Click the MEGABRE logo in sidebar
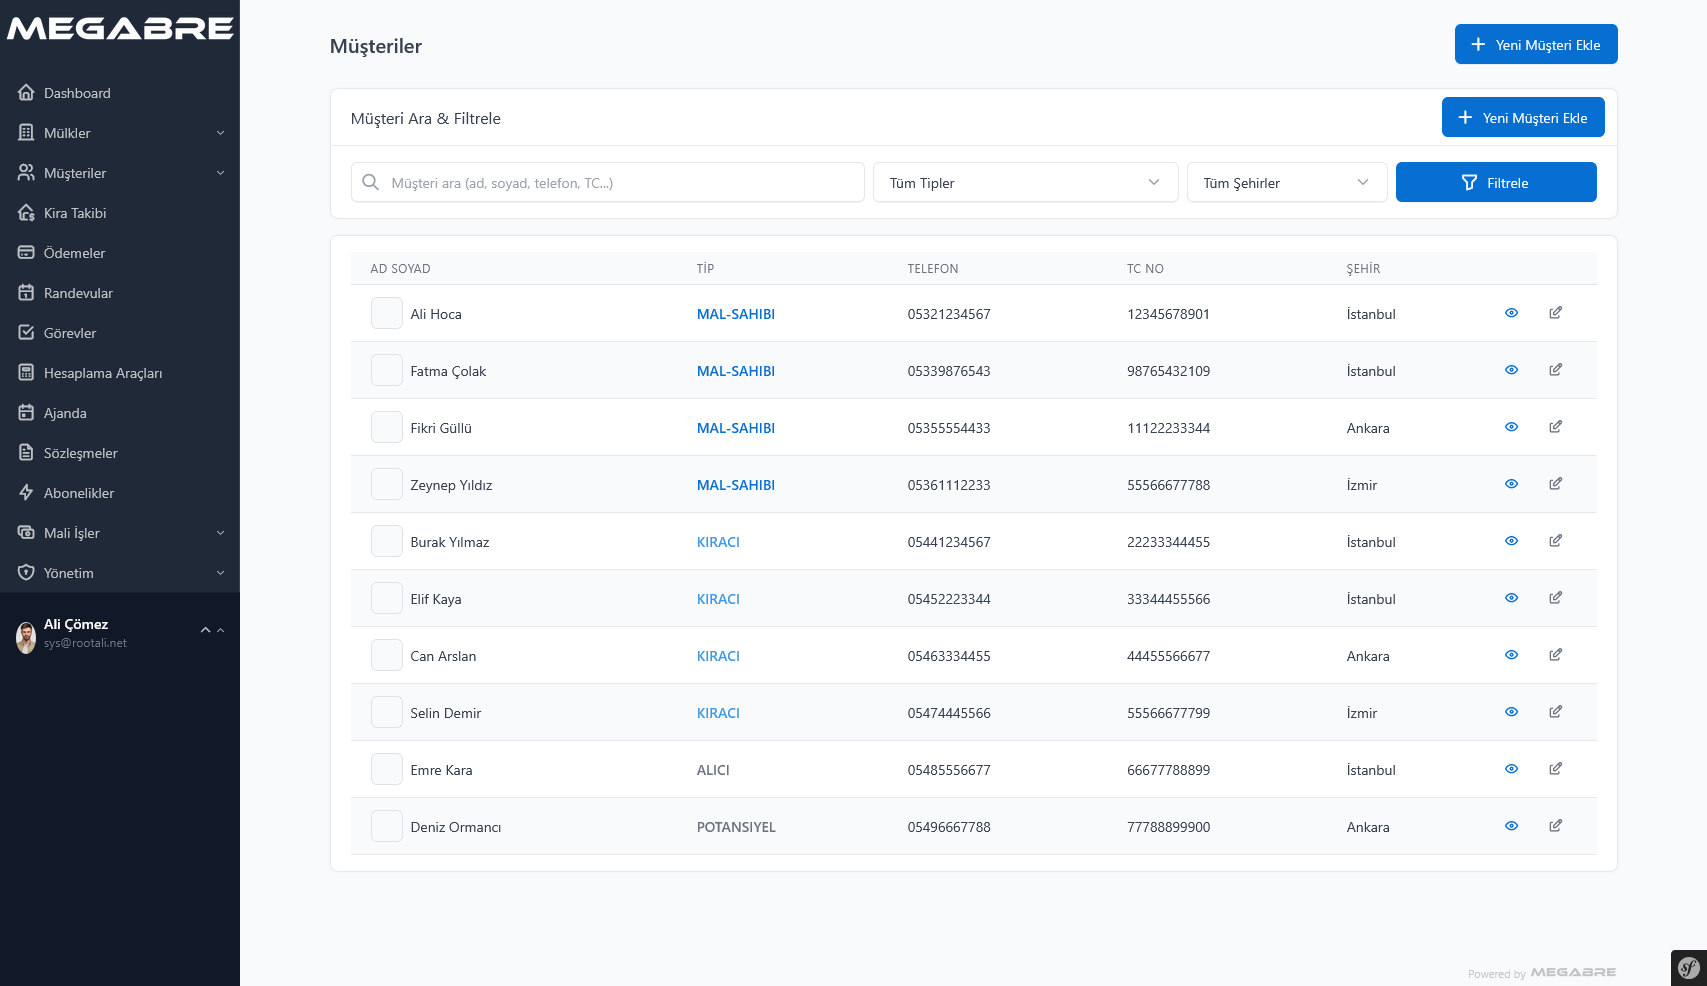Screen dimensions: 1707x986 120,29
